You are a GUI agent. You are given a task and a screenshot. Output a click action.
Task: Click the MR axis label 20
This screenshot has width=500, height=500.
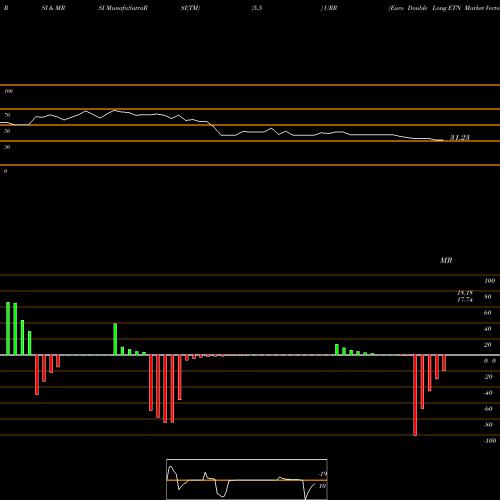488,345
